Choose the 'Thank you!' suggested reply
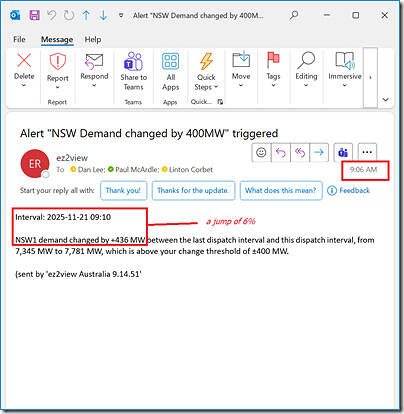This screenshot has width=404, height=414. click(x=123, y=191)
